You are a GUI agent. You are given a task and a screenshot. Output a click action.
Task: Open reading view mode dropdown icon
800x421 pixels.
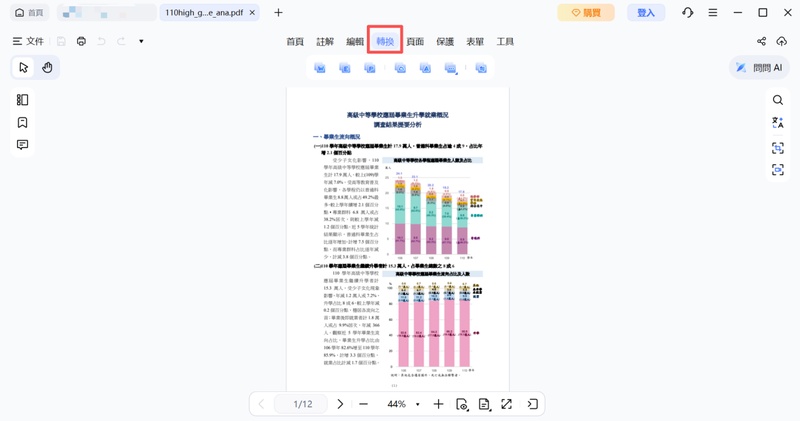[462, 404]
